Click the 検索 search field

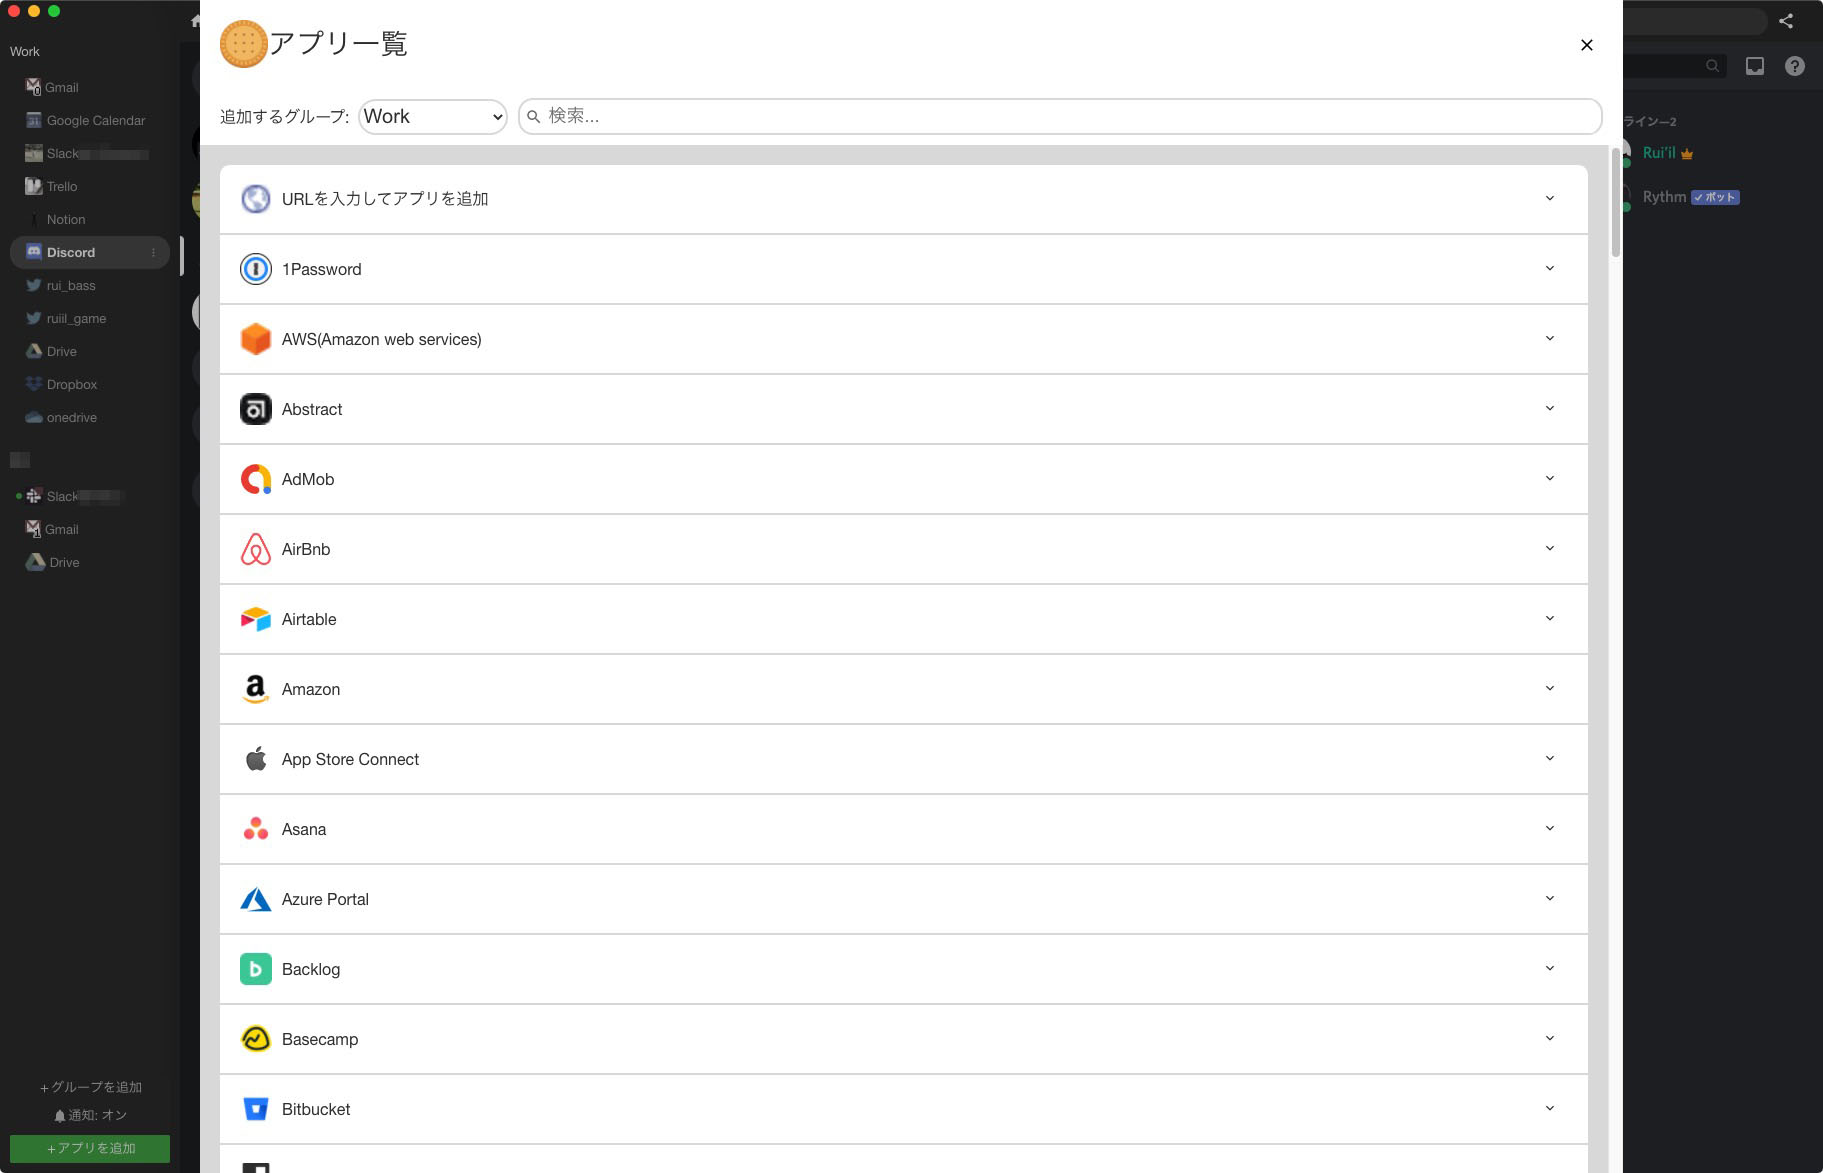coord(1060,116)
